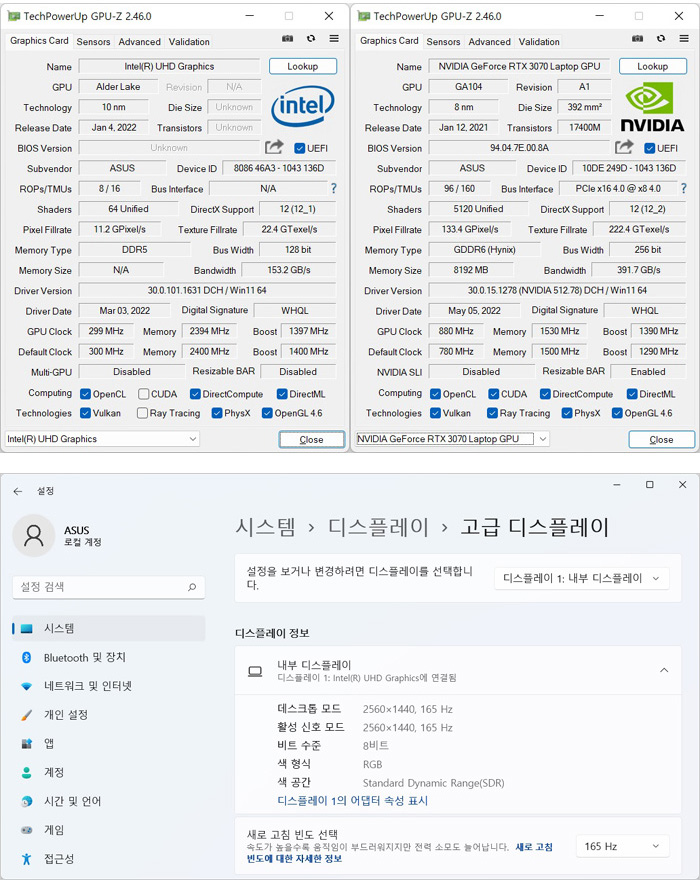Click Lookup button in NVIDIA GPU-Z window
Image resolution: width=700 pixels, height=884 pixels.
coord(653,66)
